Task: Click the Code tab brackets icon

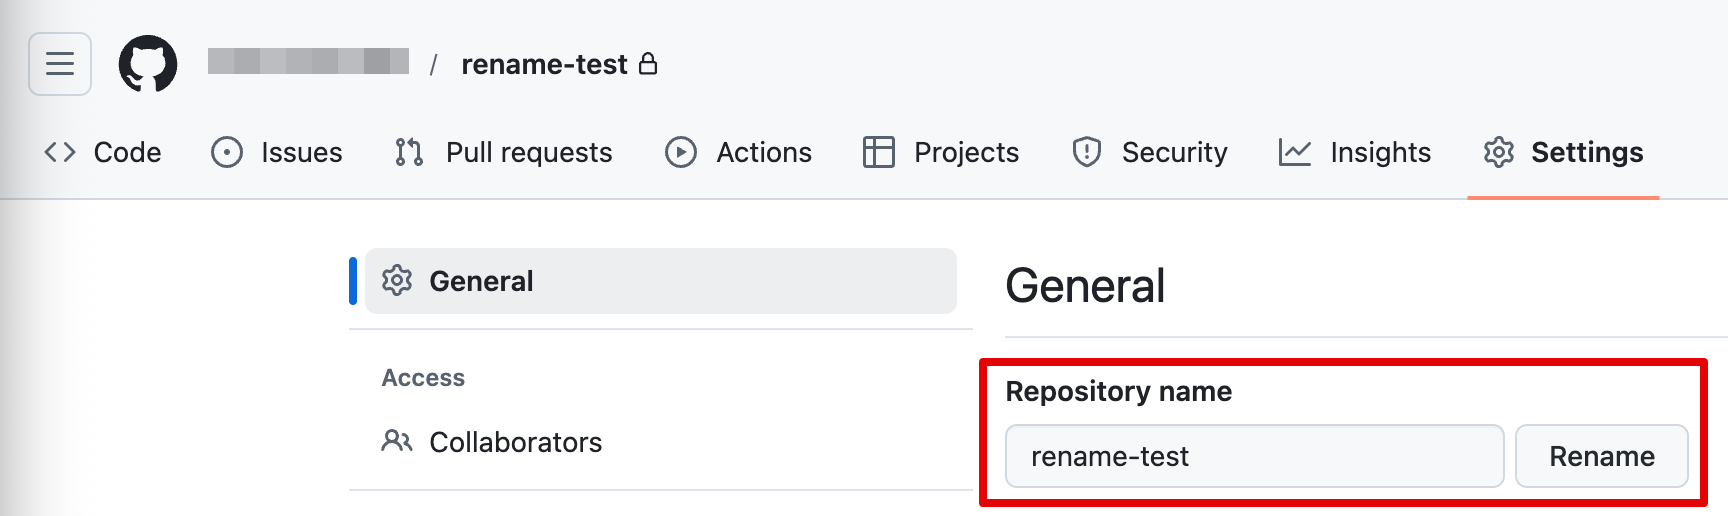Action: (x=60, y=152)
